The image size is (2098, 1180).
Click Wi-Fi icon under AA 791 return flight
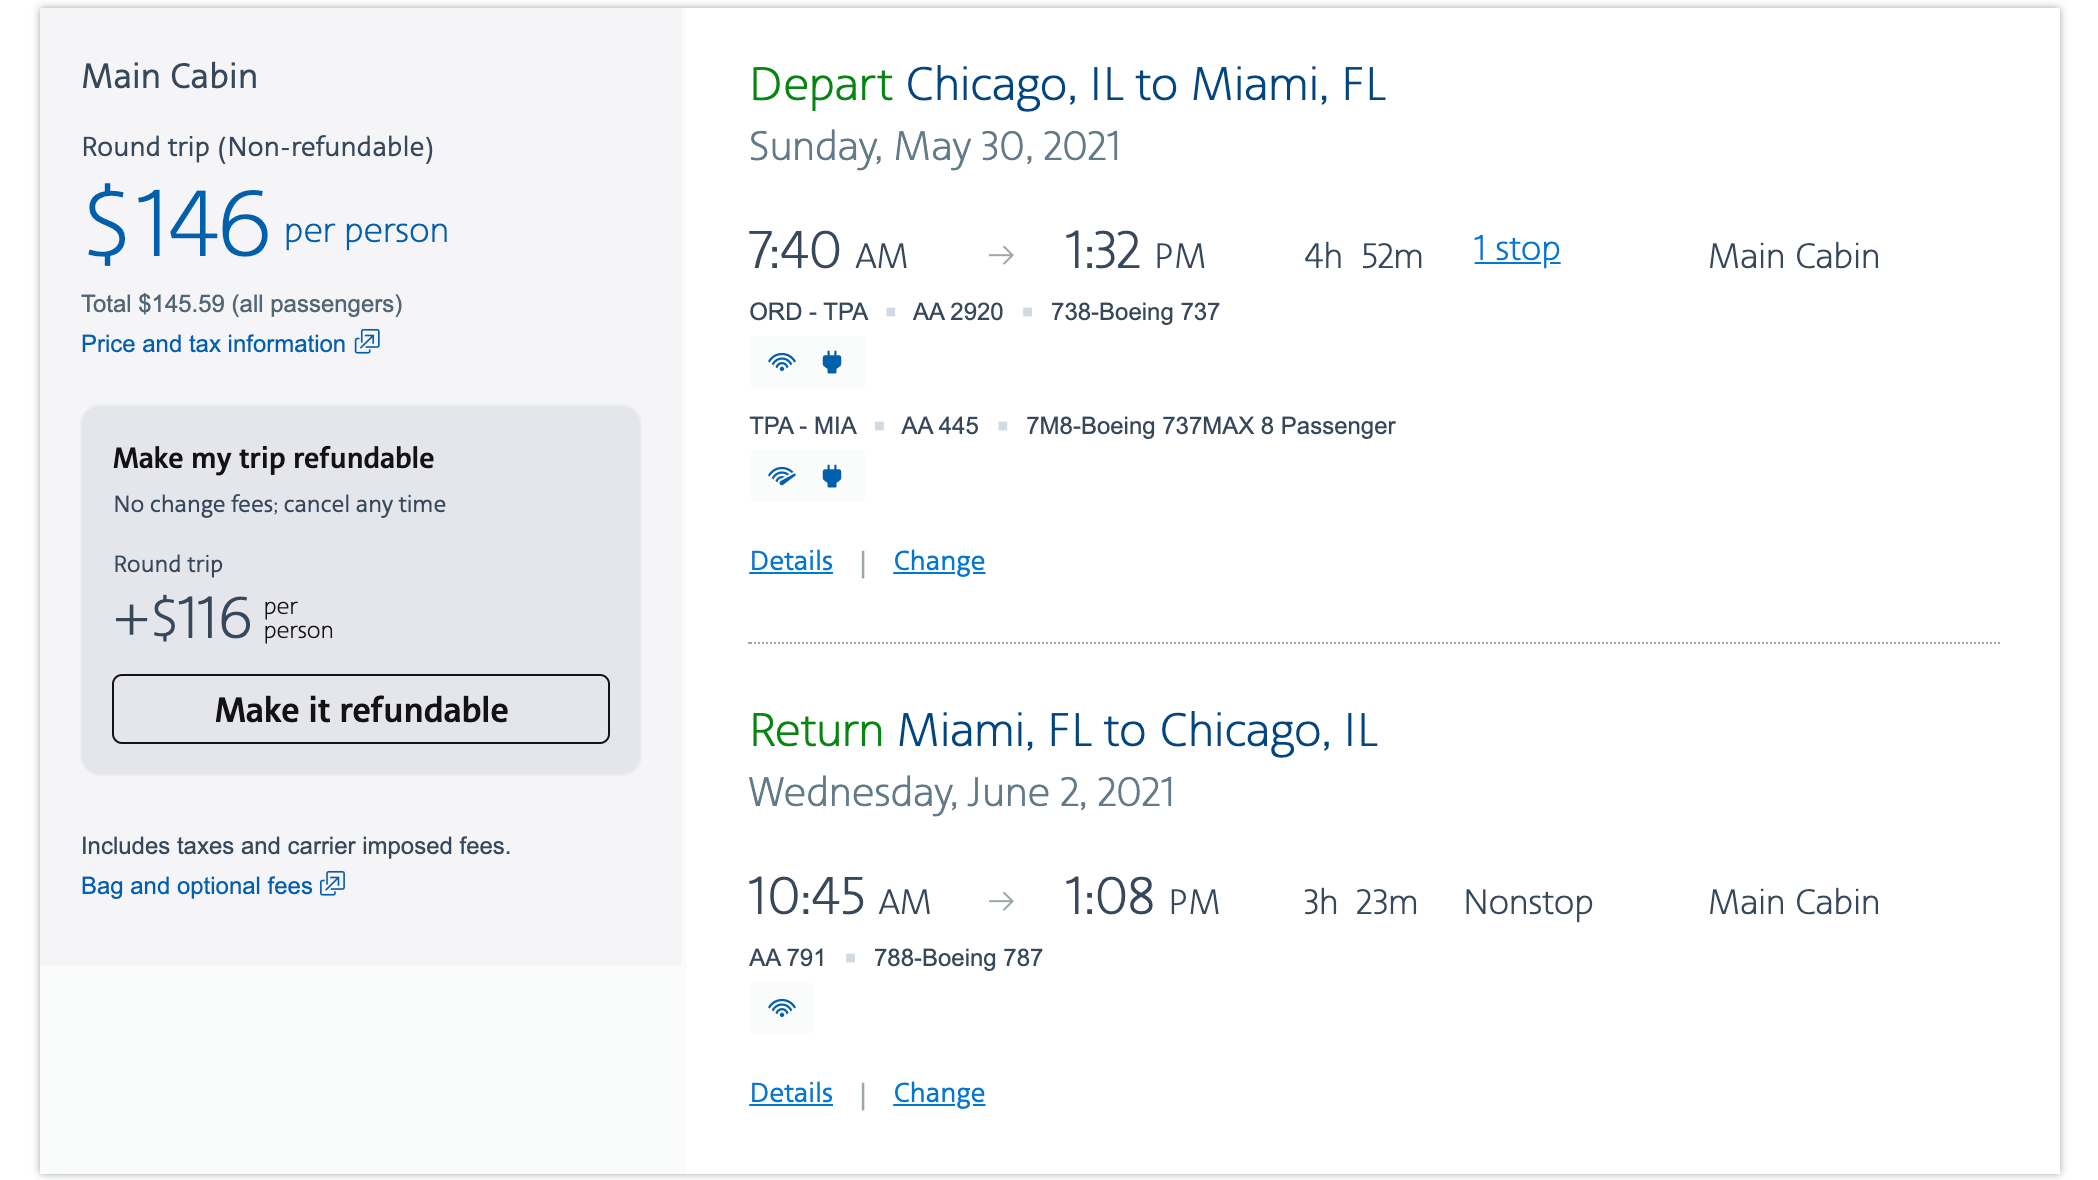pos(782,1008)
